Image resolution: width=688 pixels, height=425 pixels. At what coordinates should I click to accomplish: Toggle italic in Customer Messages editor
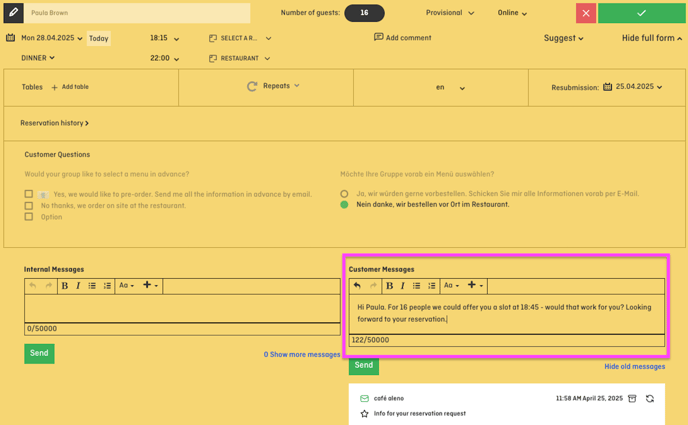point(403,286)
